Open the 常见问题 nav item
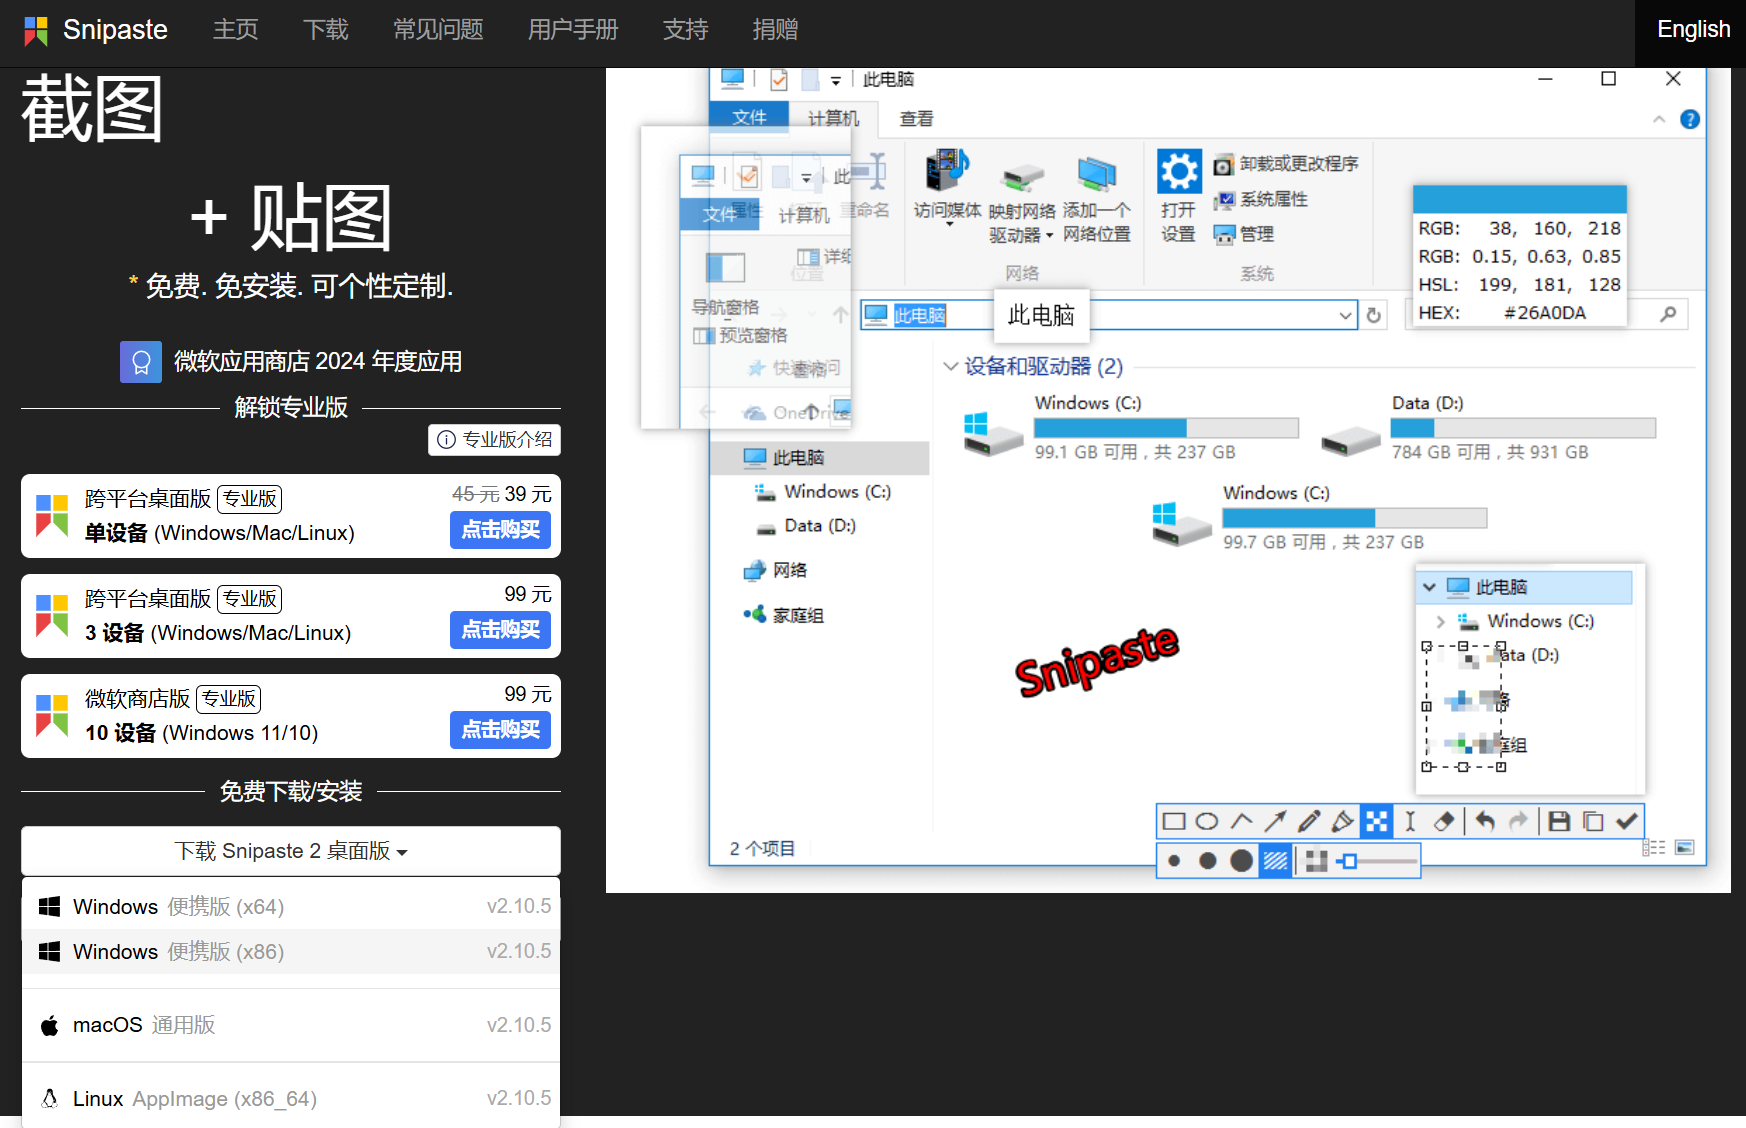The image size is (1746, 1128). pyautogui.click(x=438, y=30)
